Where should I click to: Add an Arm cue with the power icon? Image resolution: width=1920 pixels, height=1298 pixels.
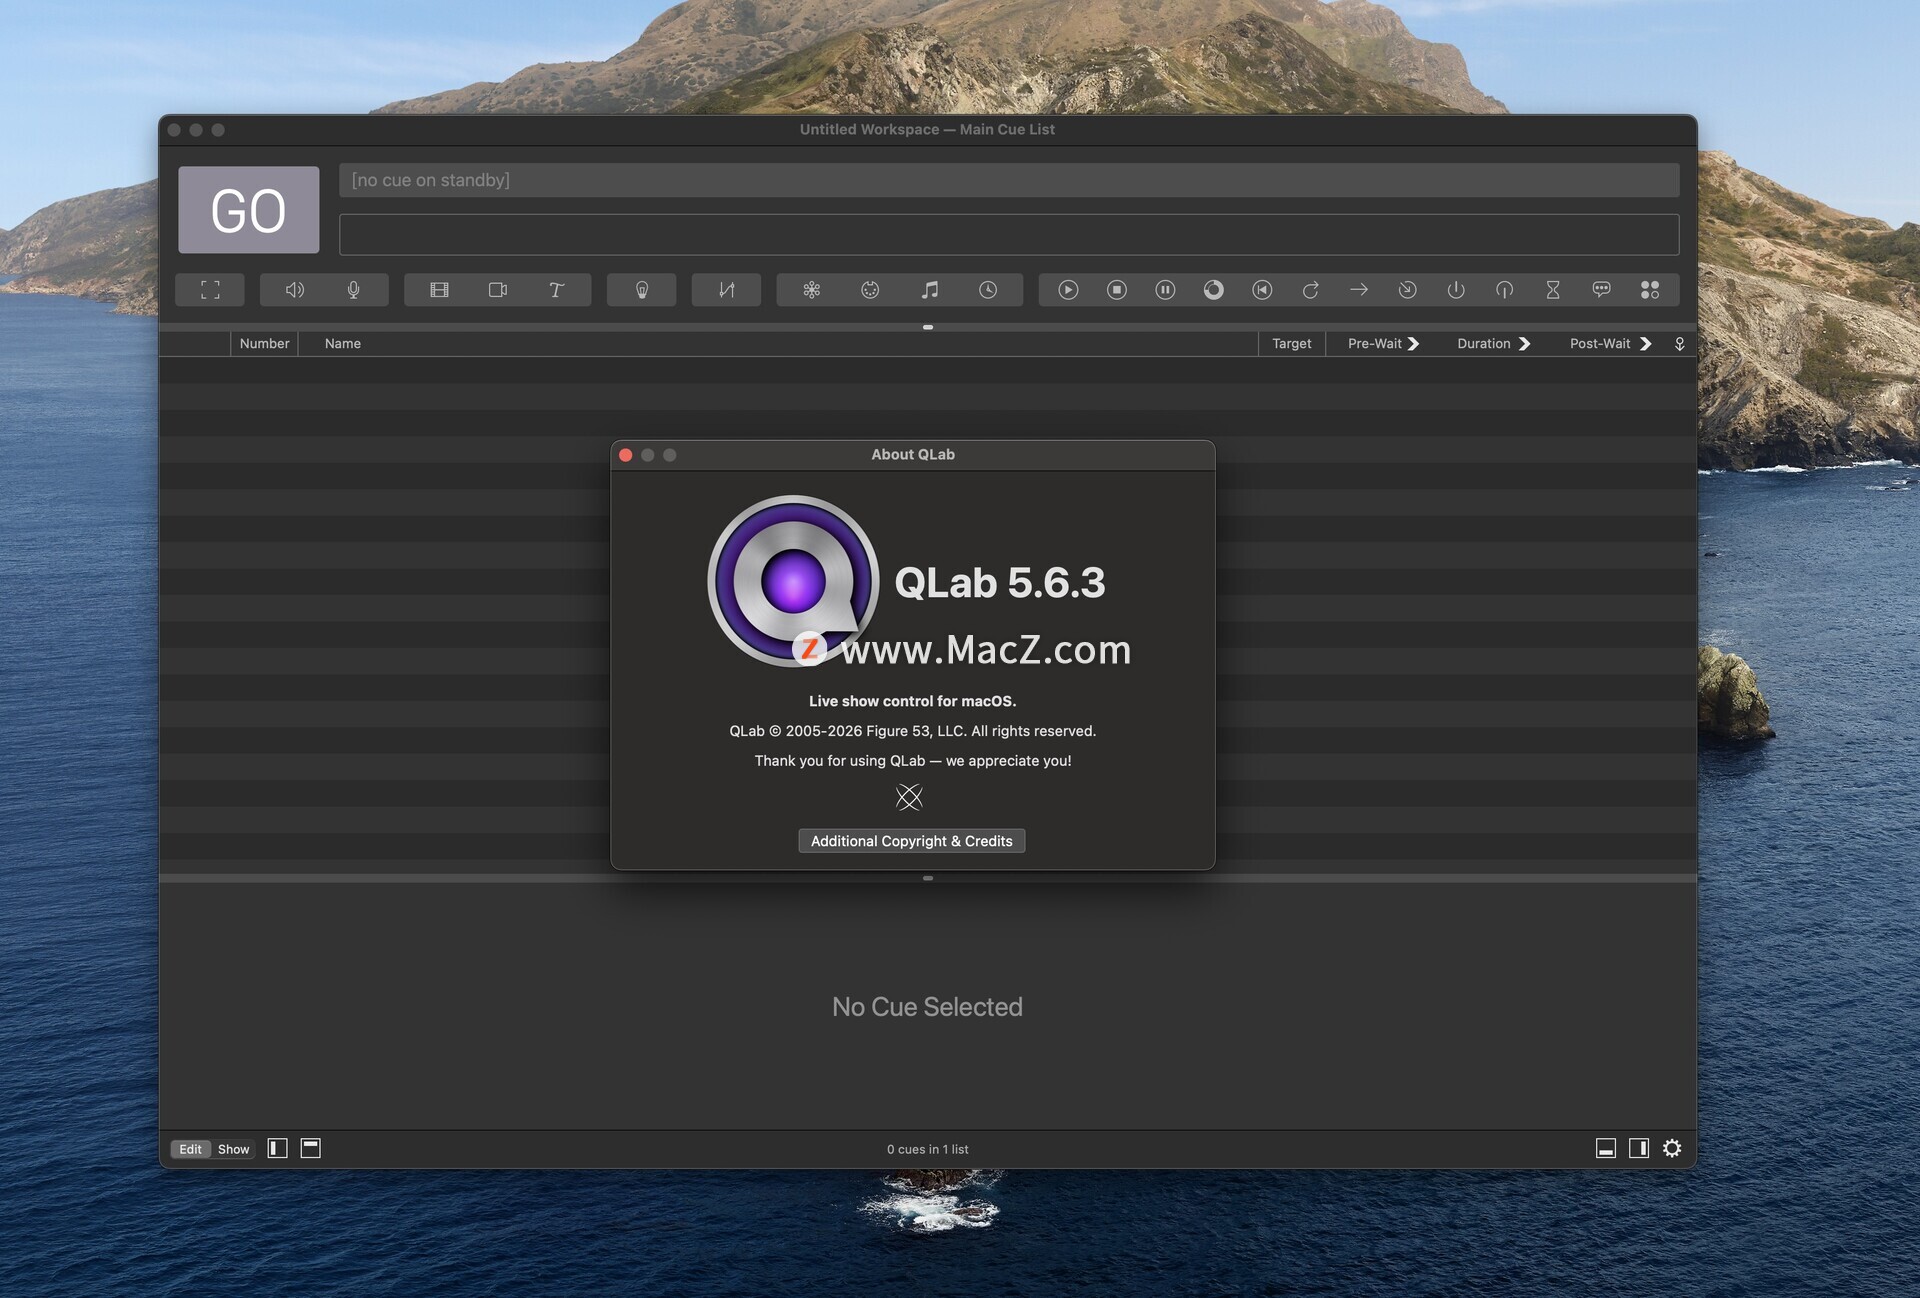tap(1456, 290)
